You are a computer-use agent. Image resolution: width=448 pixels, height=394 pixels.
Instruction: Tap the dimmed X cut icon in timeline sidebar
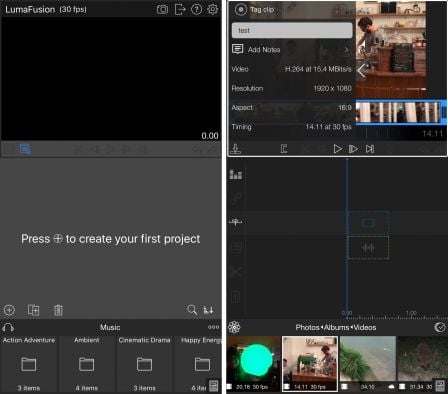click(x=236, y=272)
